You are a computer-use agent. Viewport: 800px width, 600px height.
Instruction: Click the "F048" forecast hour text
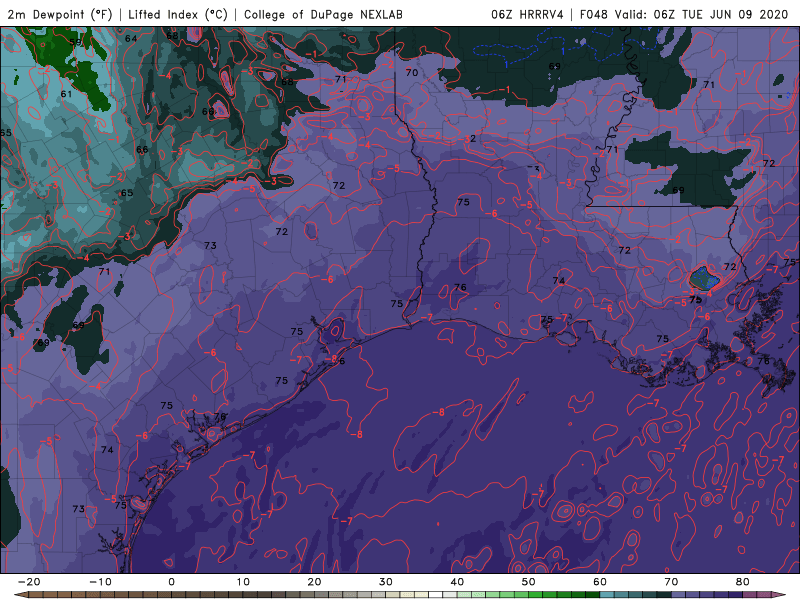pos(593,15)
